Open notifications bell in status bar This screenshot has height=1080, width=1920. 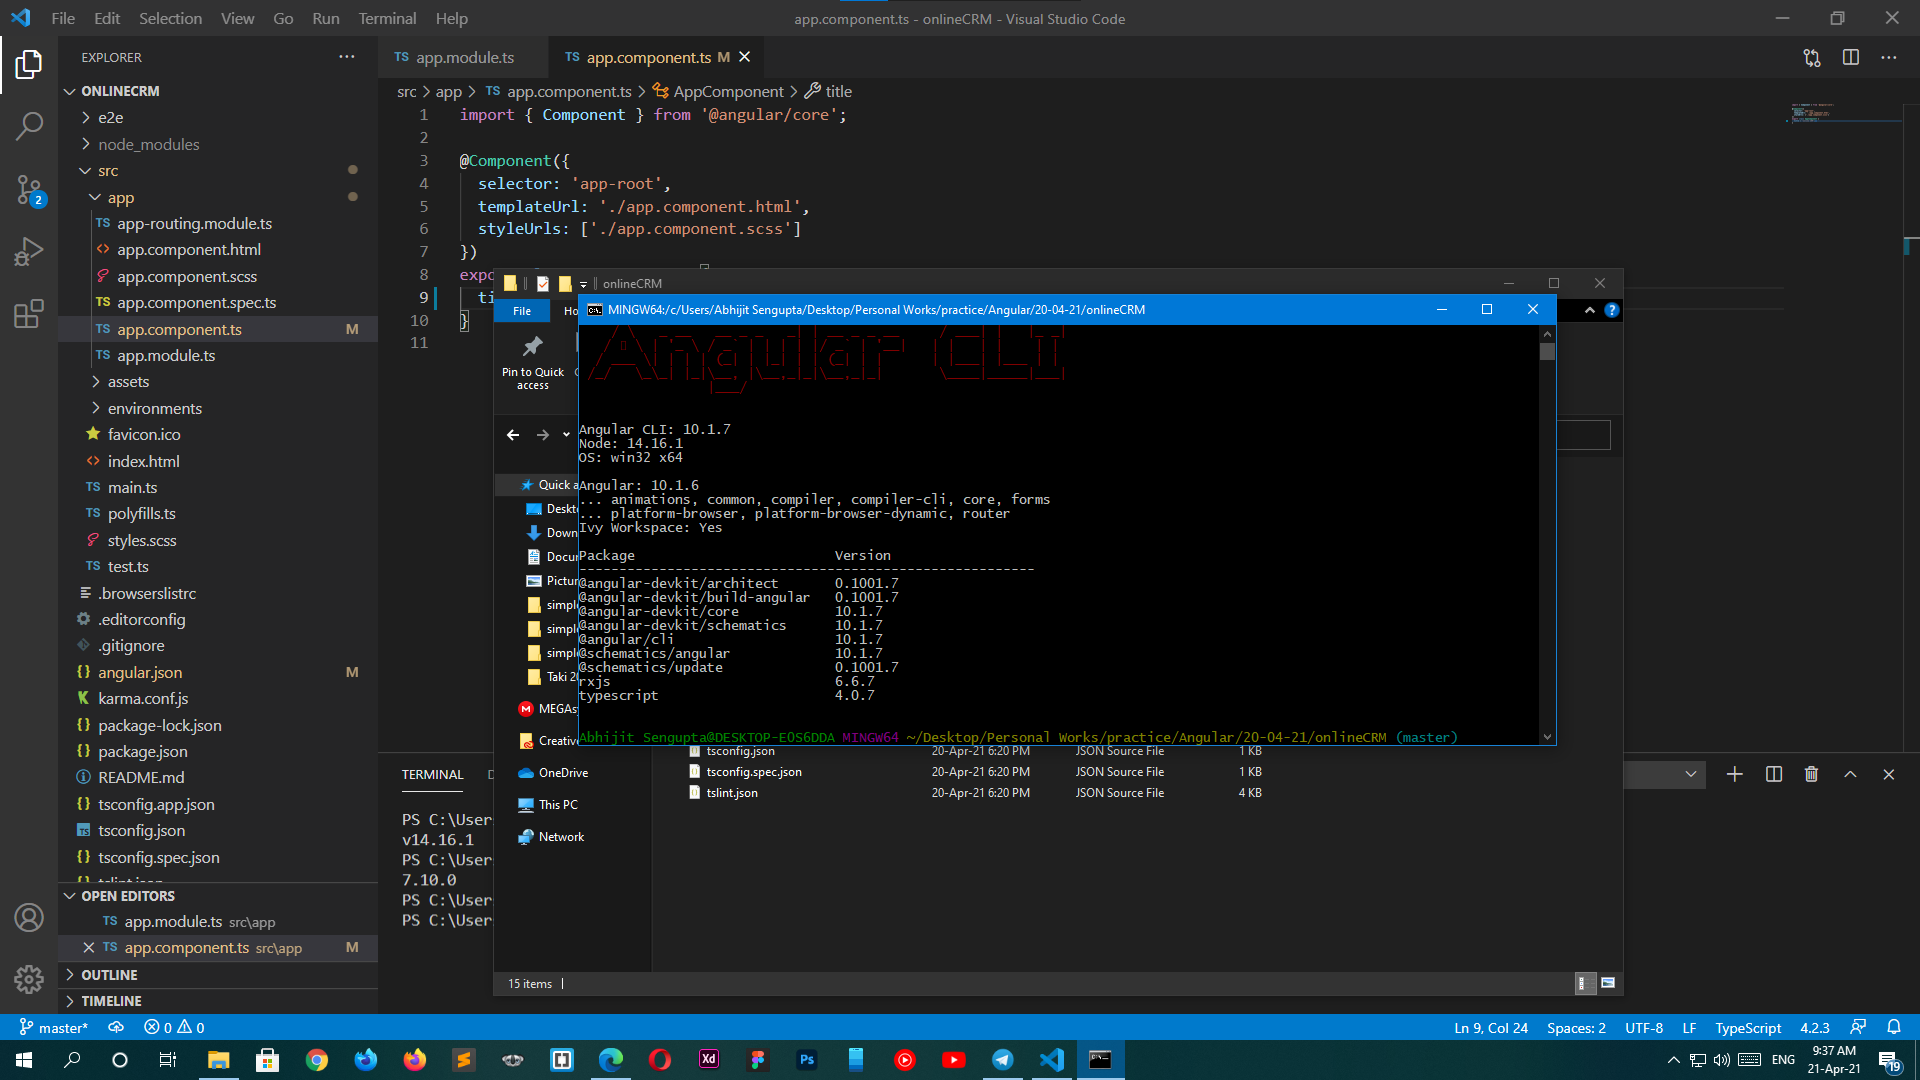[1894, 1027]
